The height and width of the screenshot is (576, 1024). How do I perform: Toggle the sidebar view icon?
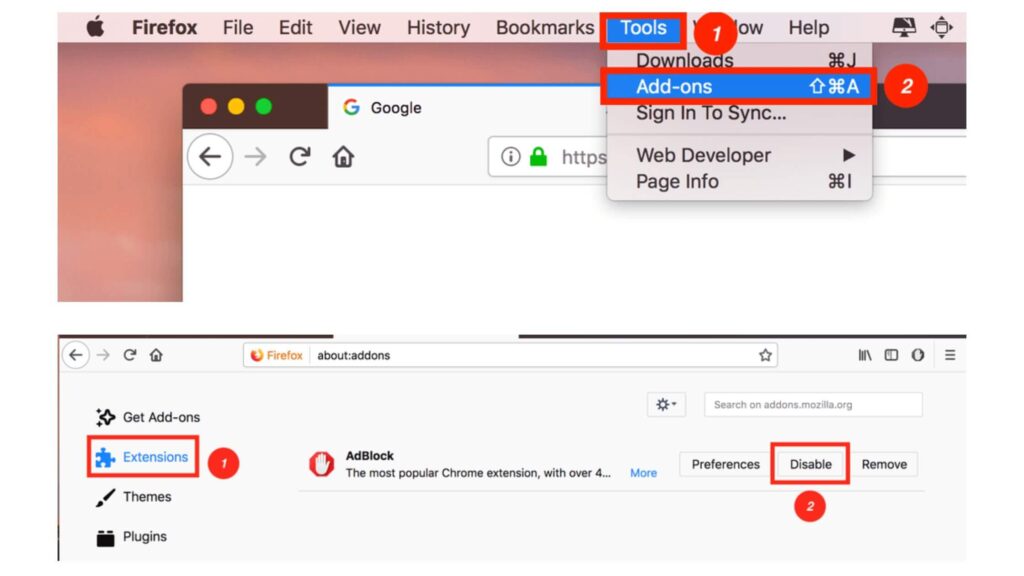click(890, 355)
